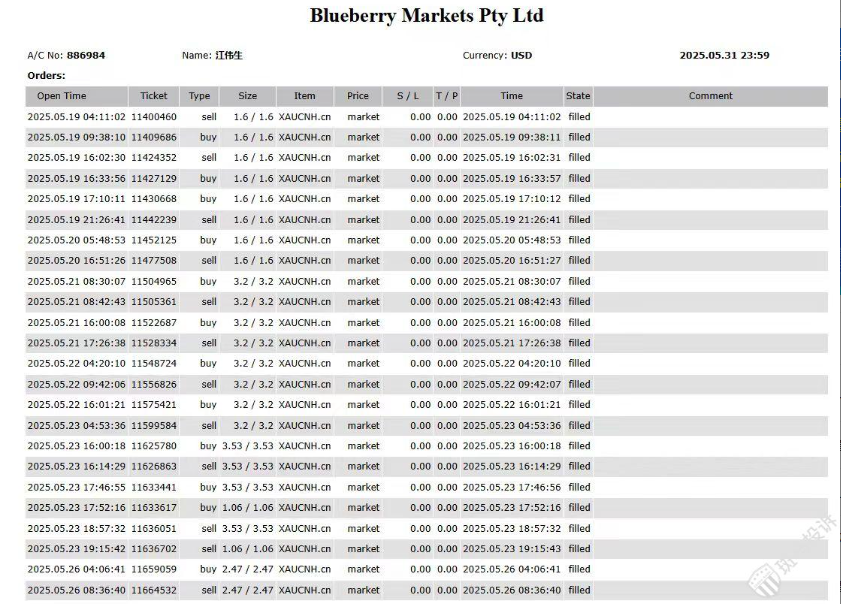Click the Ticket column header
This screenshot has height=604, width=841.
[x=154, y=96]
